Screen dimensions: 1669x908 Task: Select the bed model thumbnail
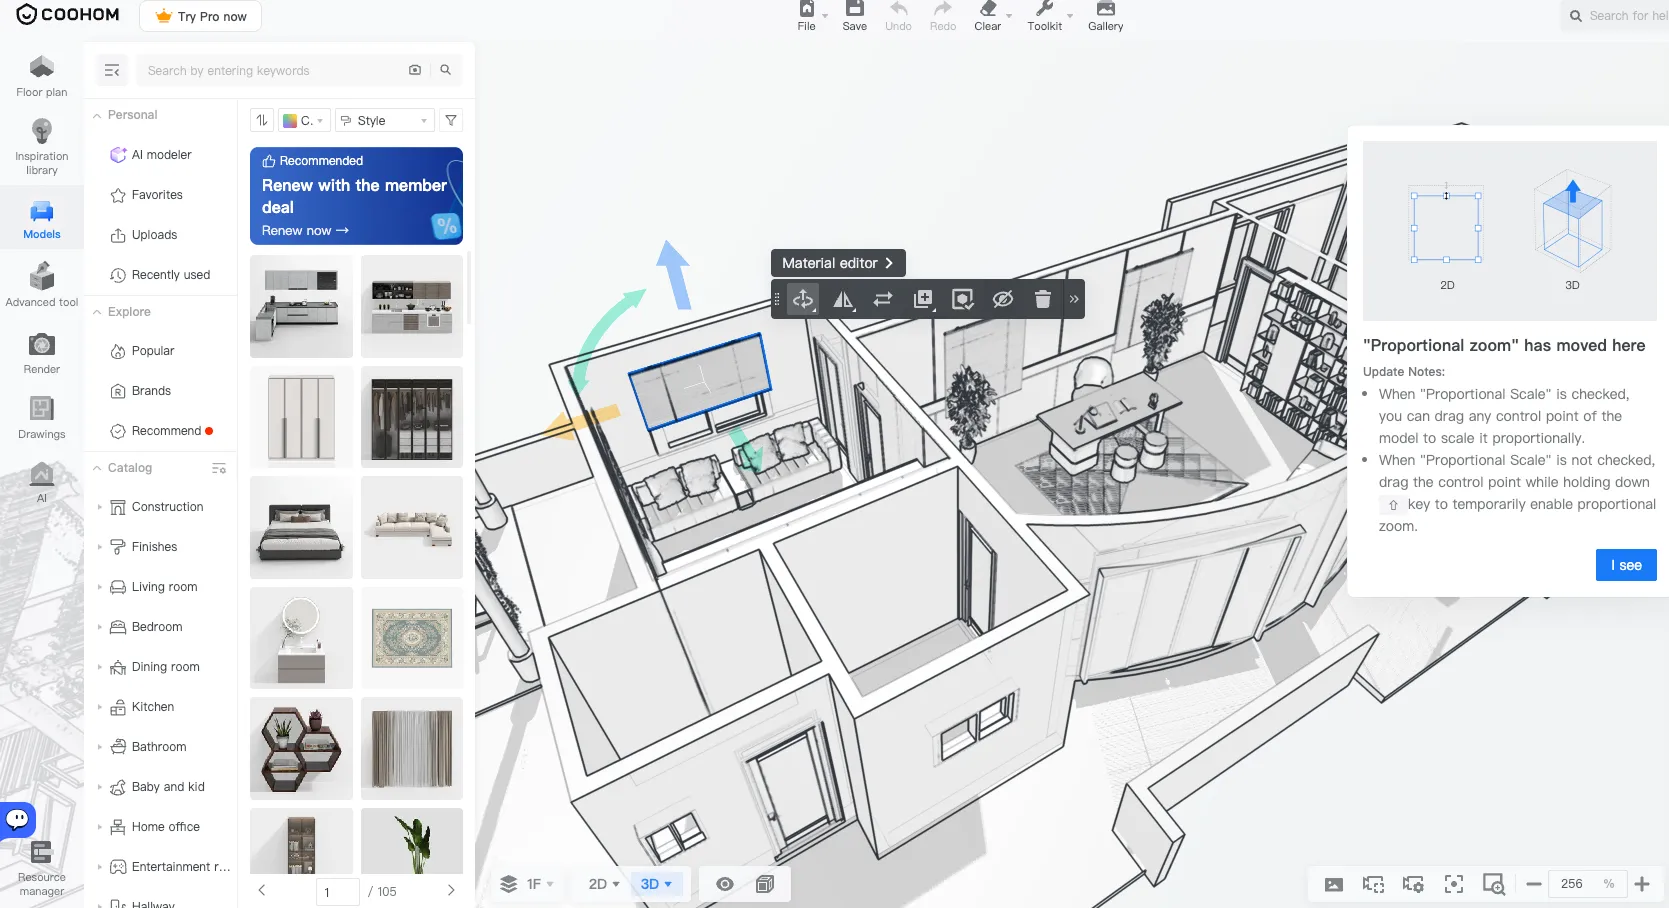[301, 528]
